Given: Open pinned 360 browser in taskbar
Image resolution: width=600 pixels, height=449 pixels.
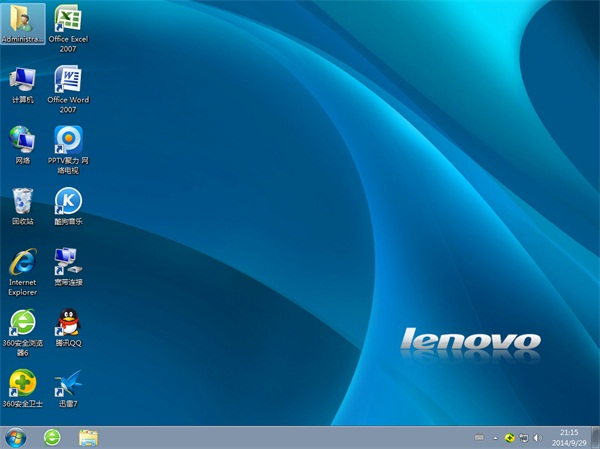Looking at the screenshot, I should [x=52, y=437].
